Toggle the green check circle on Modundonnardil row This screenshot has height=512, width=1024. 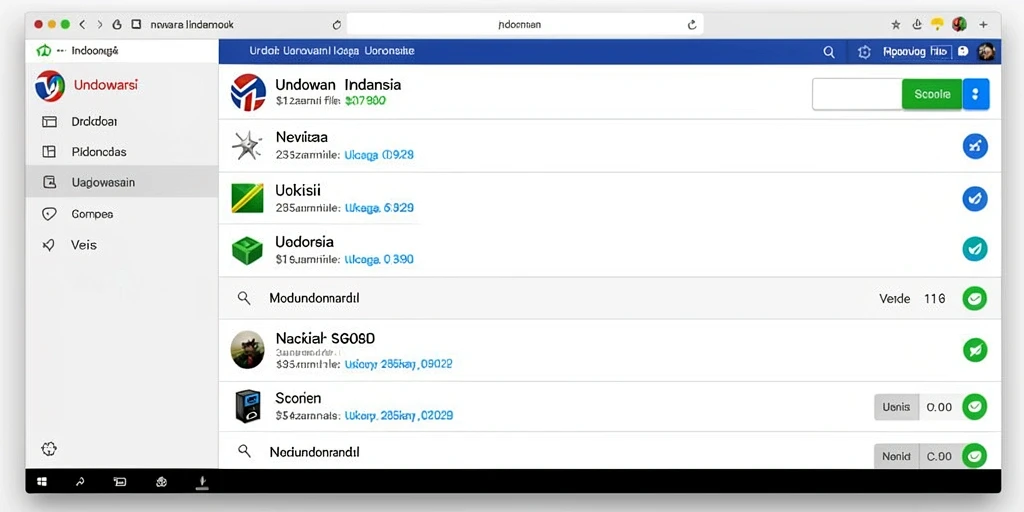[x=975, y=298]
